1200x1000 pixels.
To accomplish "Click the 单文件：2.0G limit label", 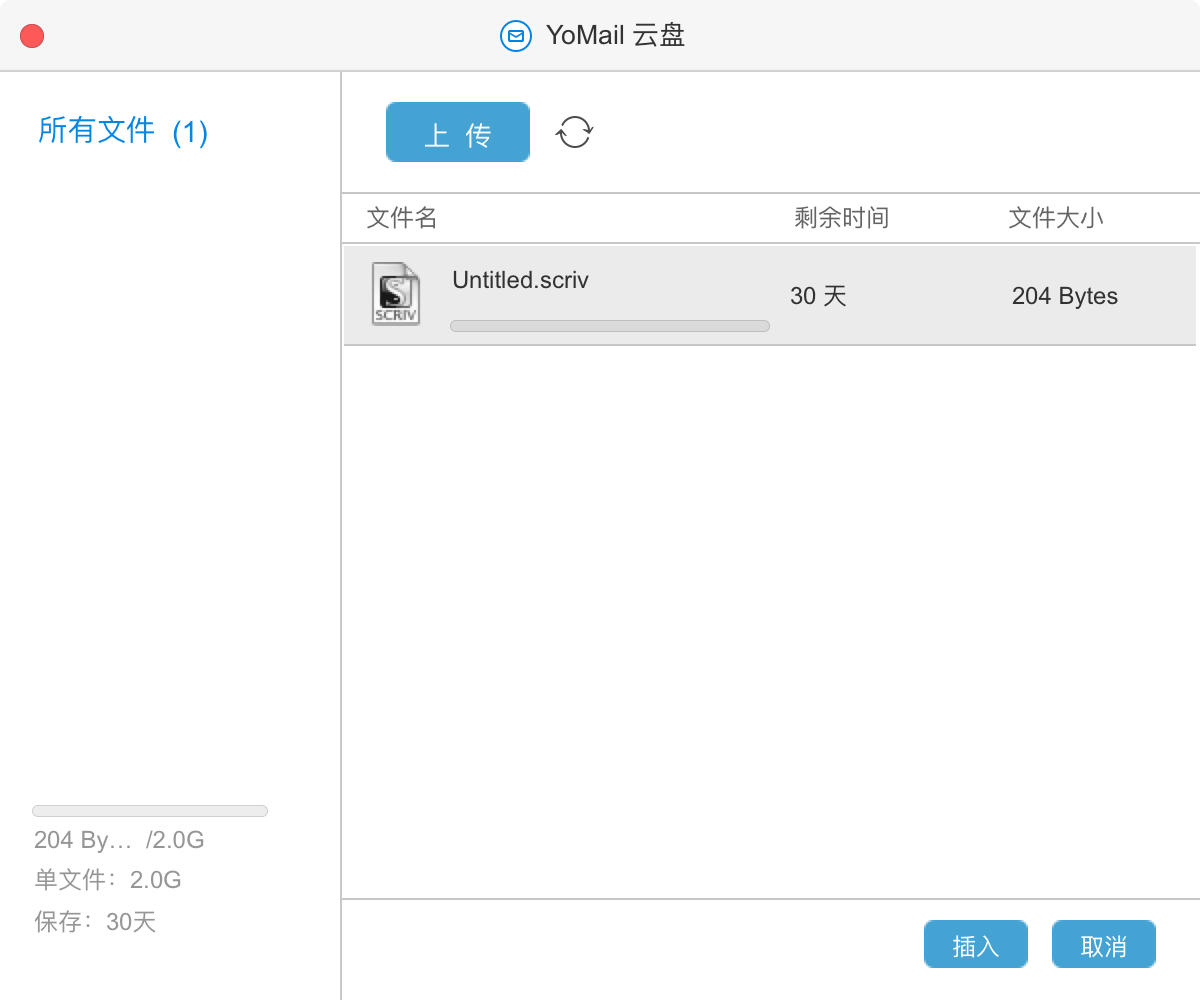I will [x=108, y=880].
